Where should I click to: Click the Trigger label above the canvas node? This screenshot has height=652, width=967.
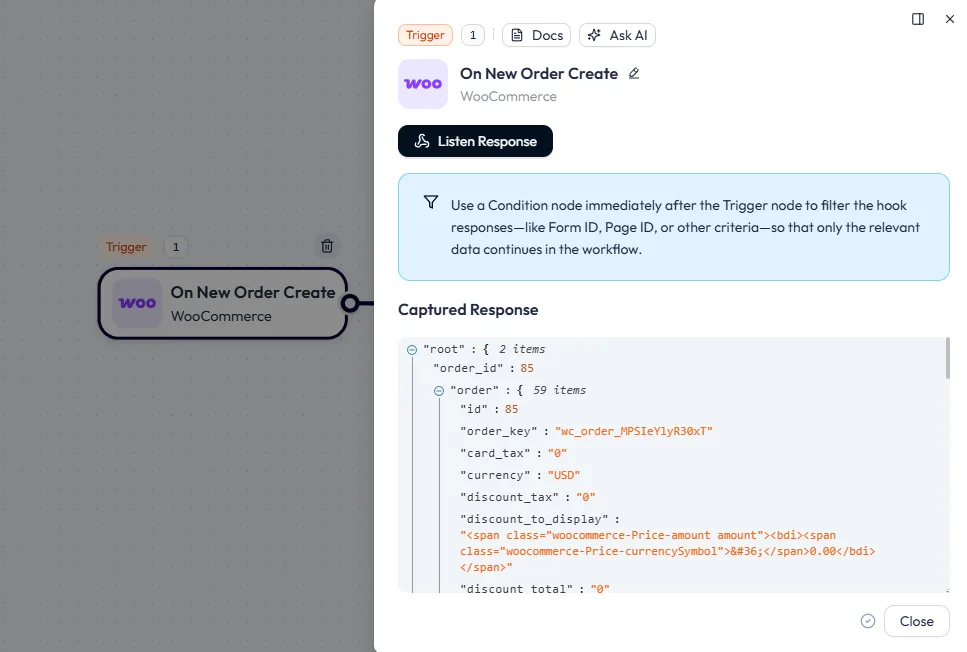126,247
